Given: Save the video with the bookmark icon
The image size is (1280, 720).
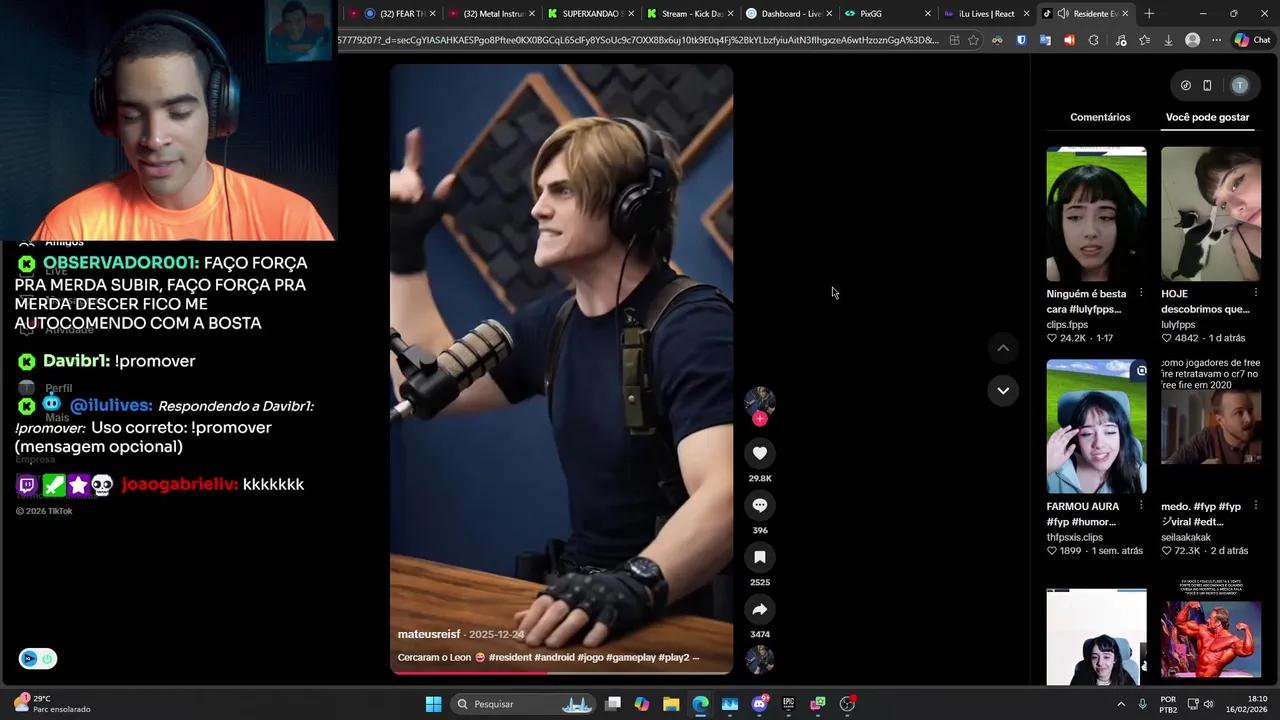Looking at the screenshot, I should [760, 557].
